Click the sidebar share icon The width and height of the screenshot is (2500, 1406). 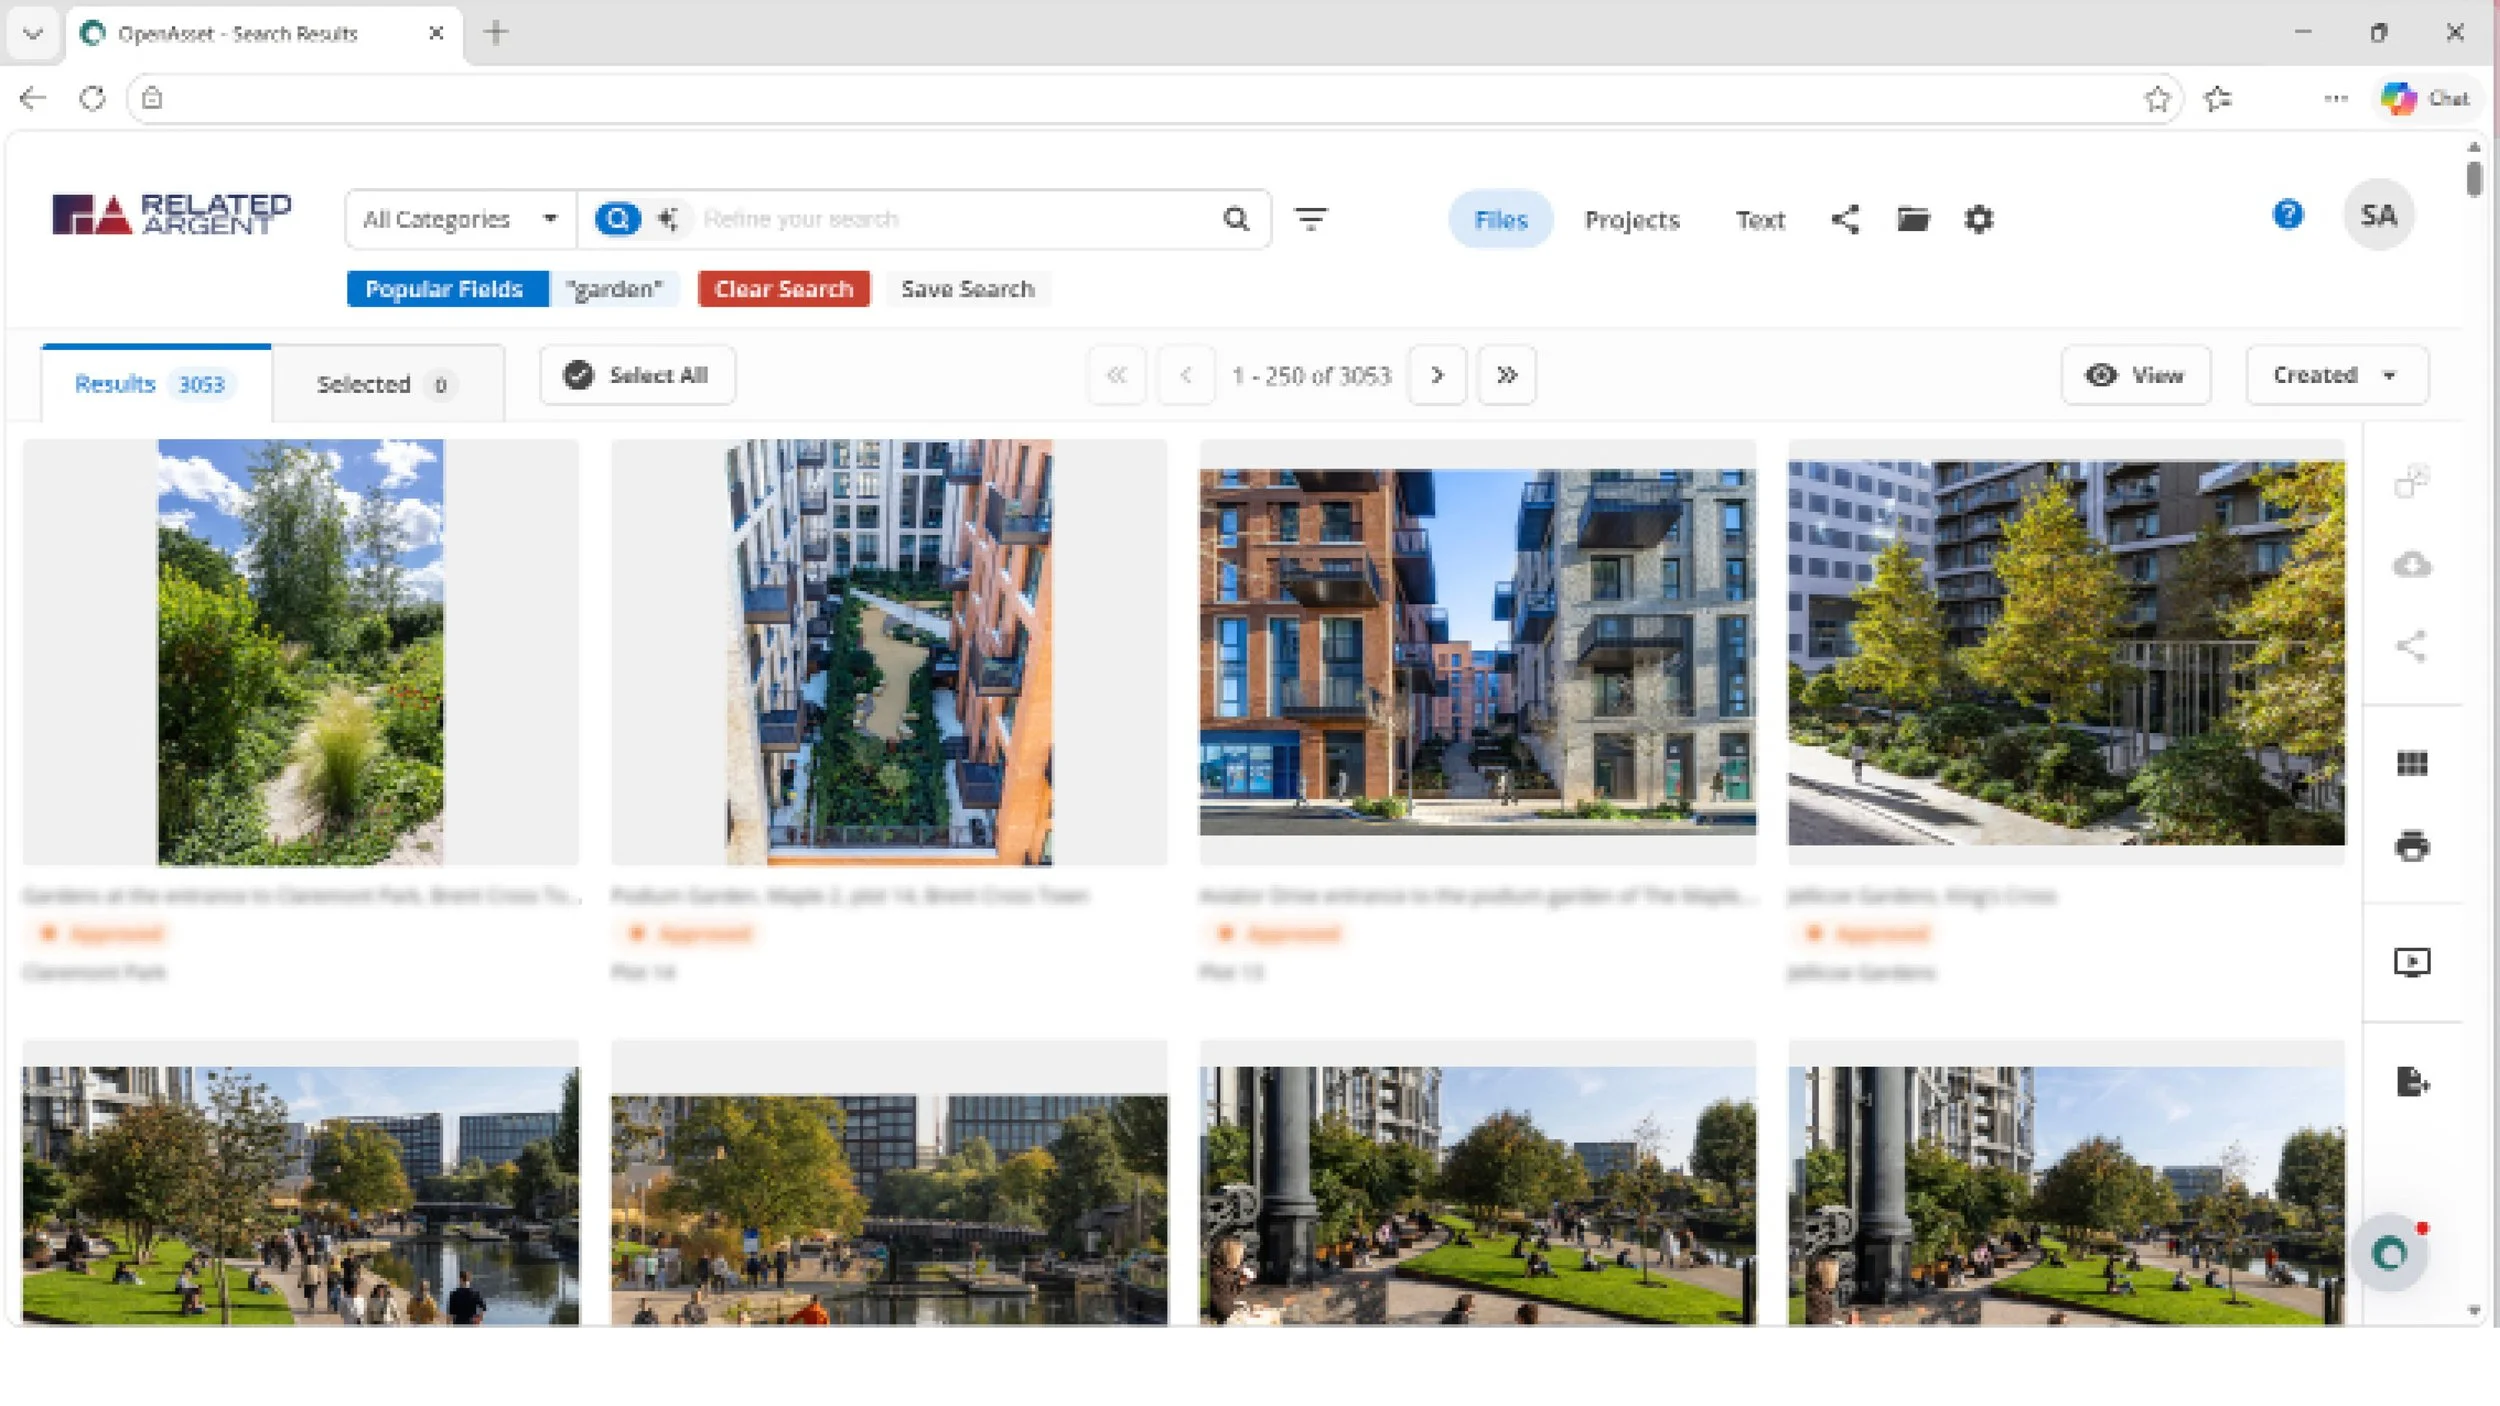pos(2412,646)
